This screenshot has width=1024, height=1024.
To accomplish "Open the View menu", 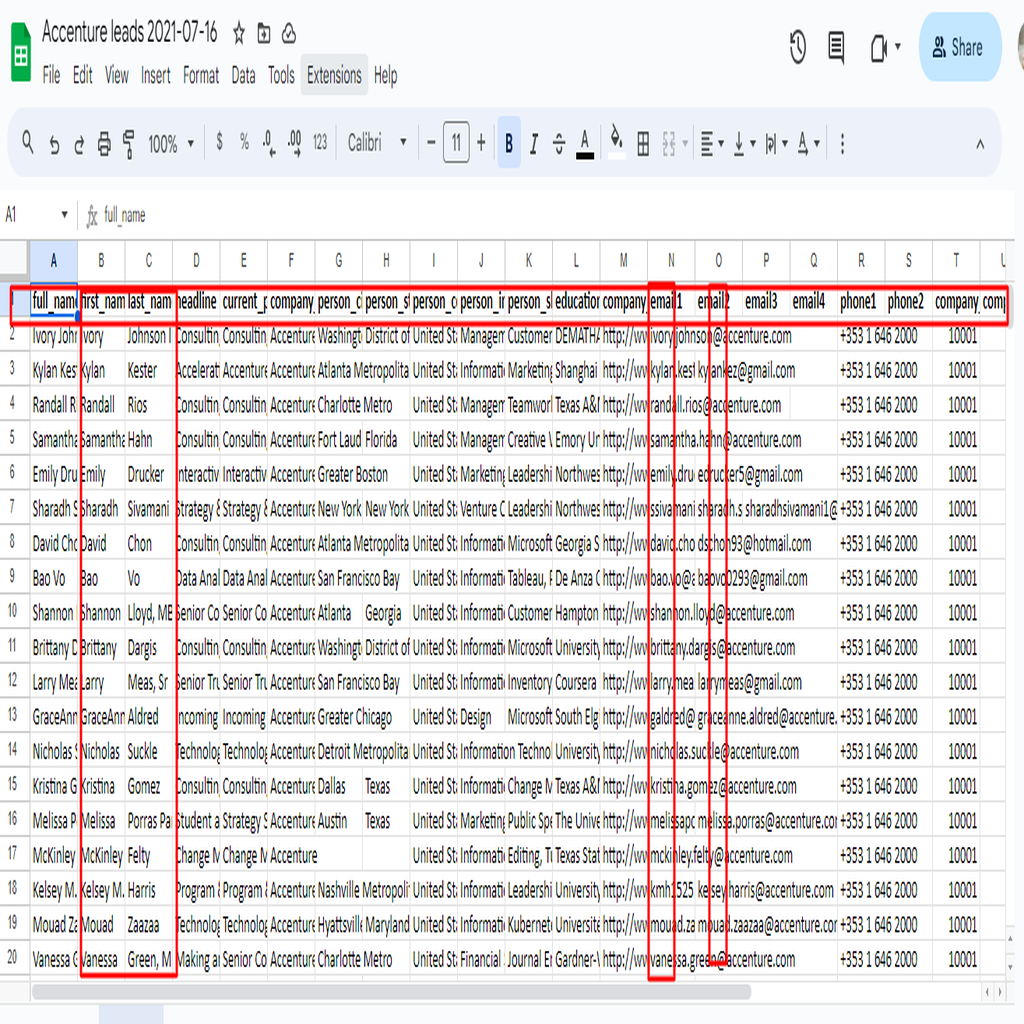I will pyautogui.click(x=117, y=76).
